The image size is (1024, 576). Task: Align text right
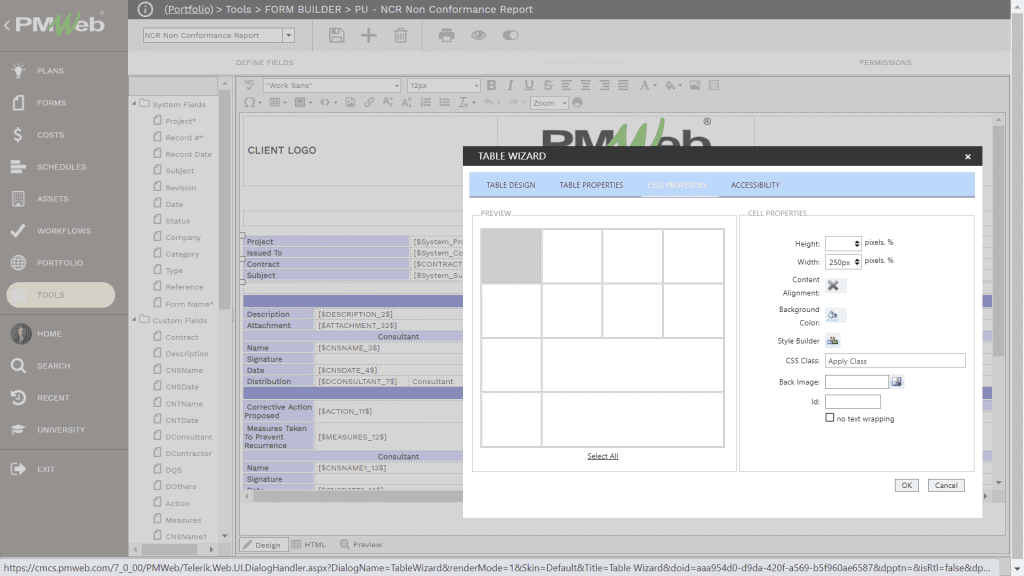pos(605,85)
